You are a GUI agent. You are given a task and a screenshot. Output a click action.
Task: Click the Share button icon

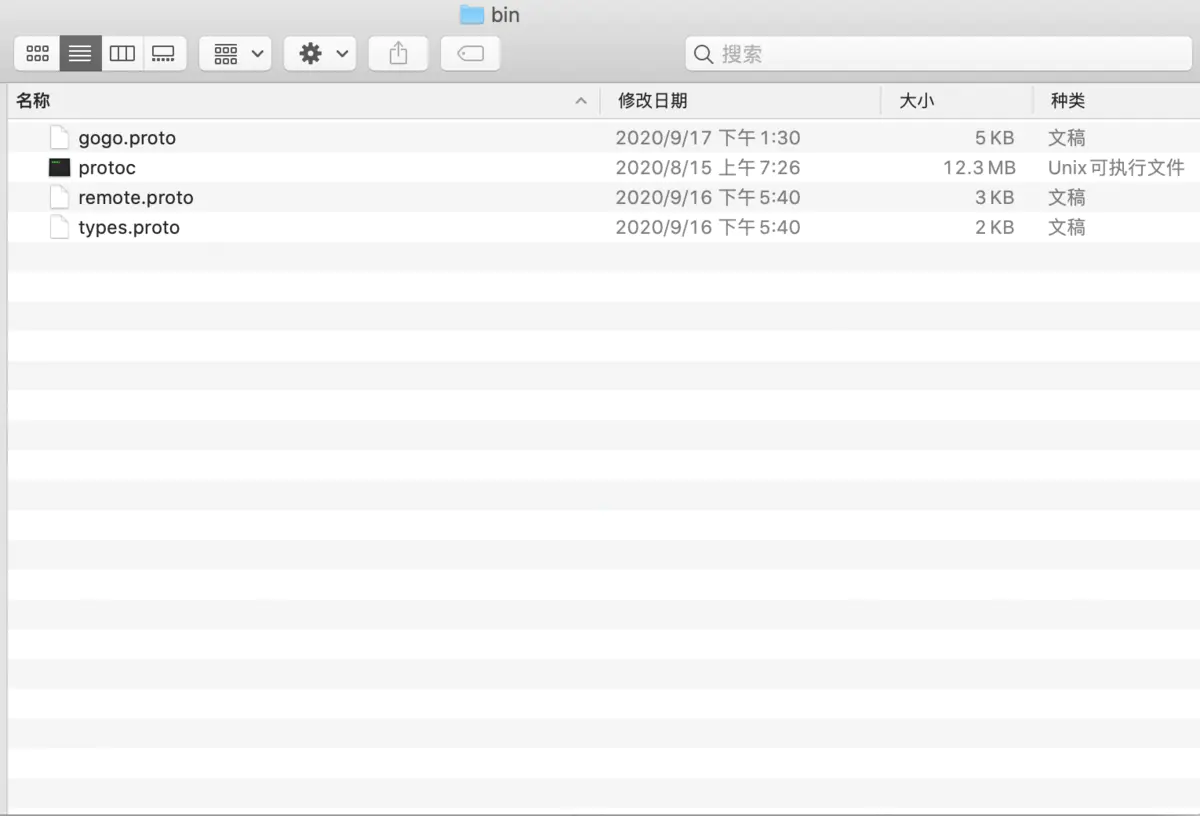[x=398, y=53]
